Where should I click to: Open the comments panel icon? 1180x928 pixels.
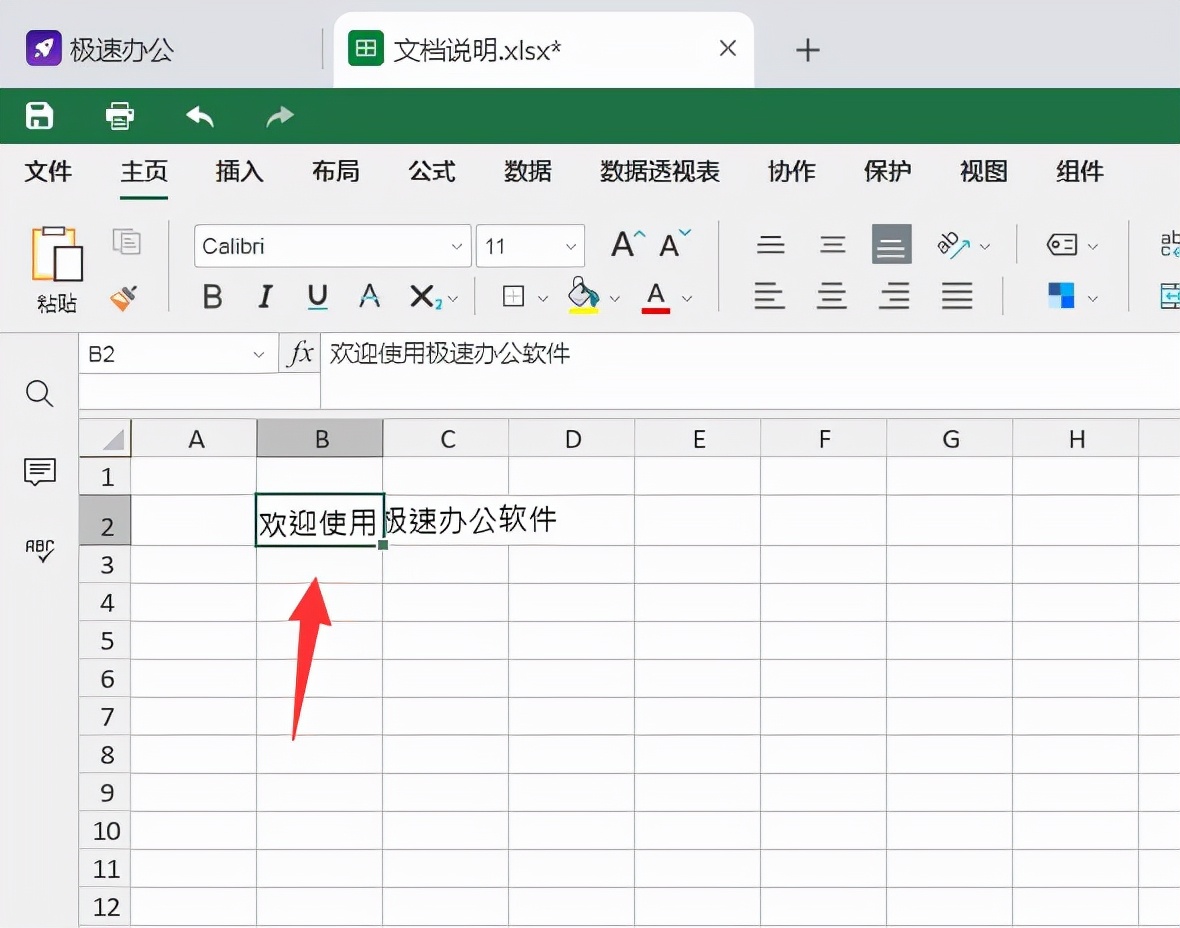40,473
